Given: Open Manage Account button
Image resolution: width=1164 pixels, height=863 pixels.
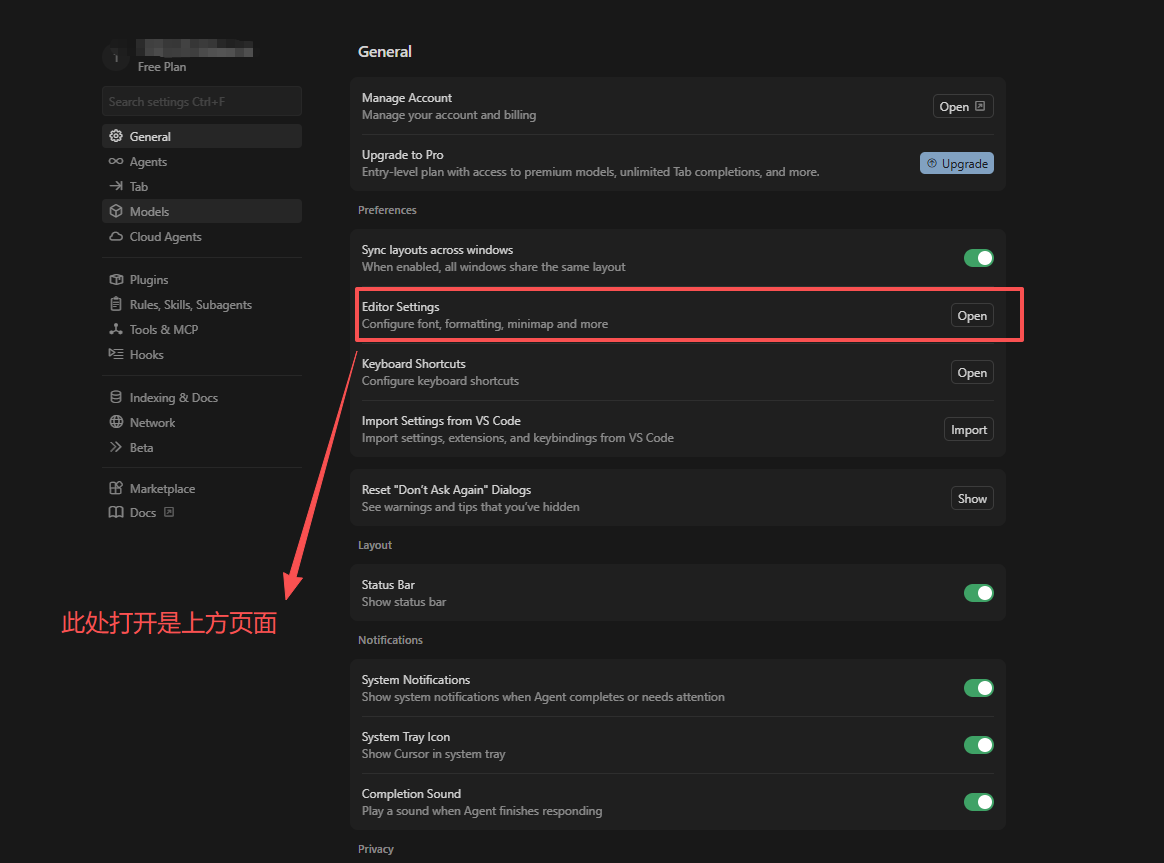Looking at the screenshot, I should tap(963, 106).
